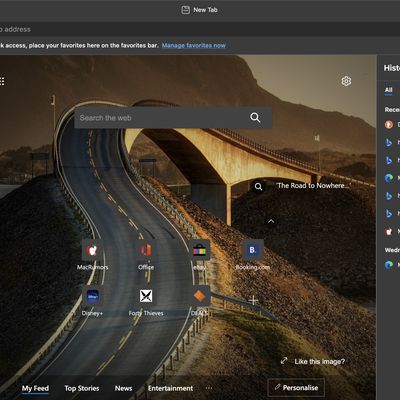Switch to the Top Stories tab
This screenshot has height=400, width=400.
click(82, 388)
